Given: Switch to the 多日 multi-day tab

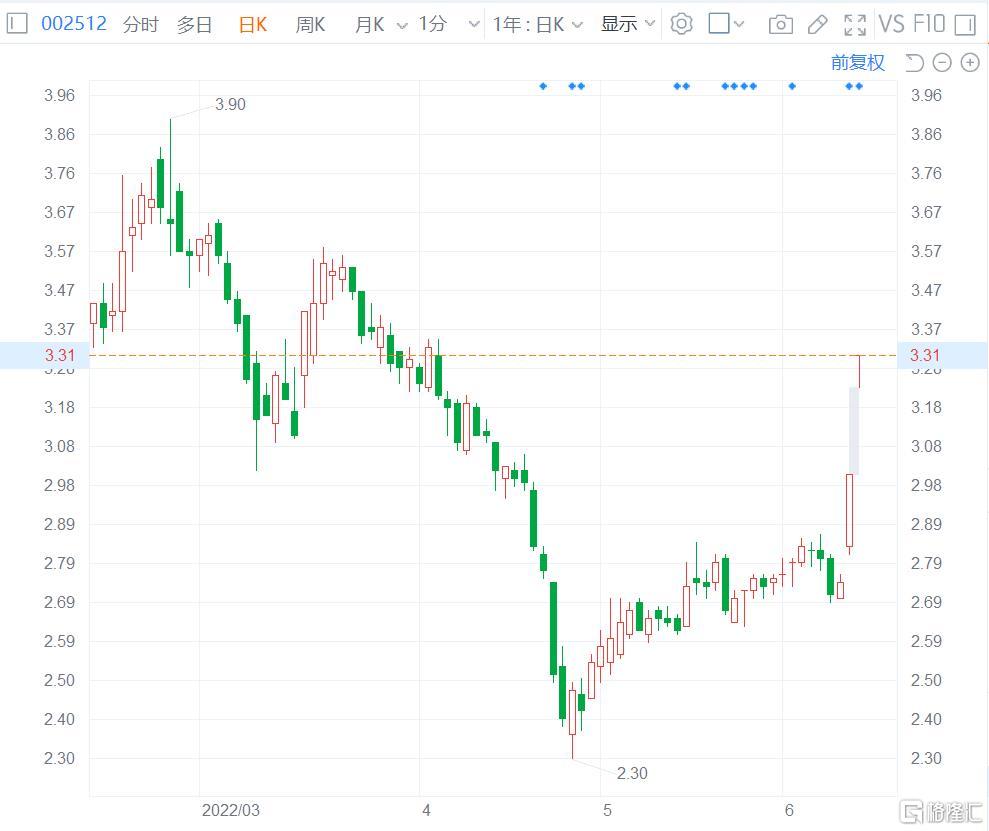Looking at the screenshot, I should click(x=194, y=25).
